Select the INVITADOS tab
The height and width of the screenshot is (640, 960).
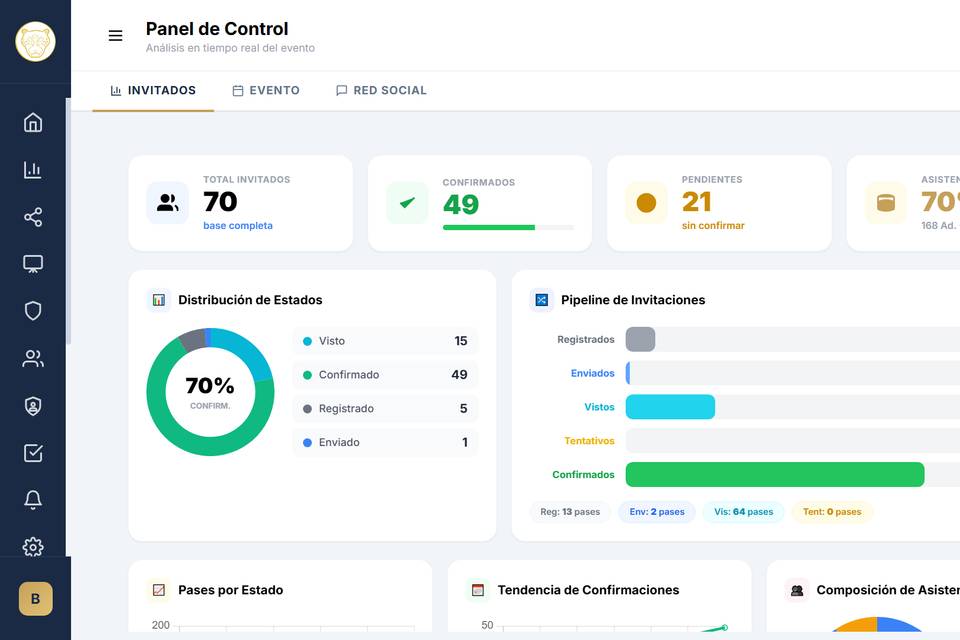[153, 91]
